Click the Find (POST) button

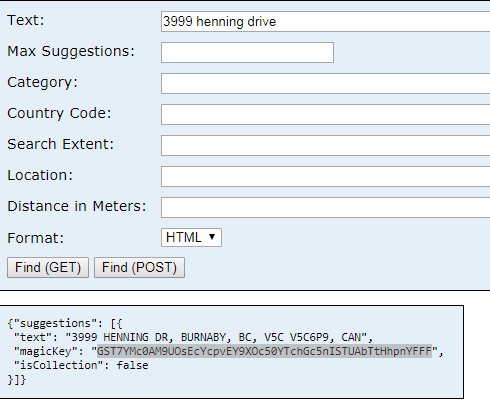139,267
